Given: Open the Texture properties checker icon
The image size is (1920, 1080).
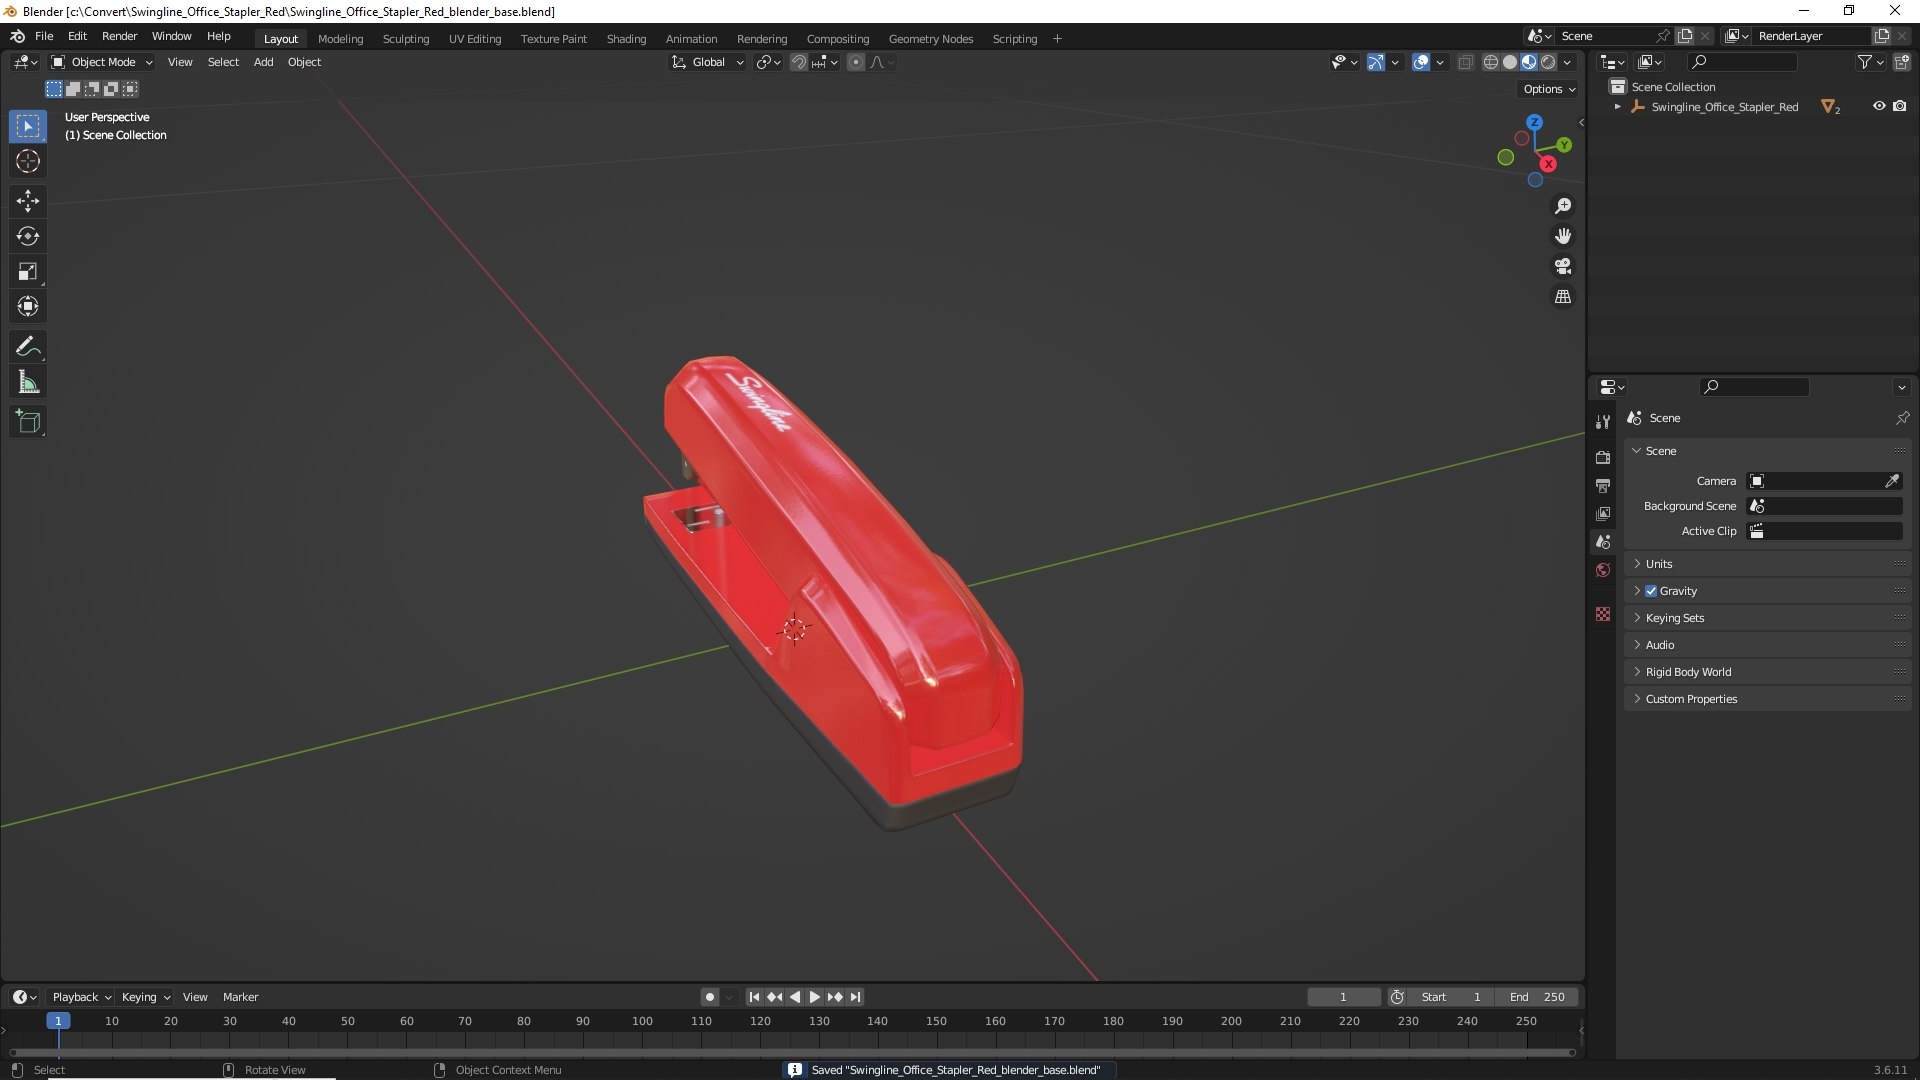Looking at the screenshot, I should [x=1603, y=614].
